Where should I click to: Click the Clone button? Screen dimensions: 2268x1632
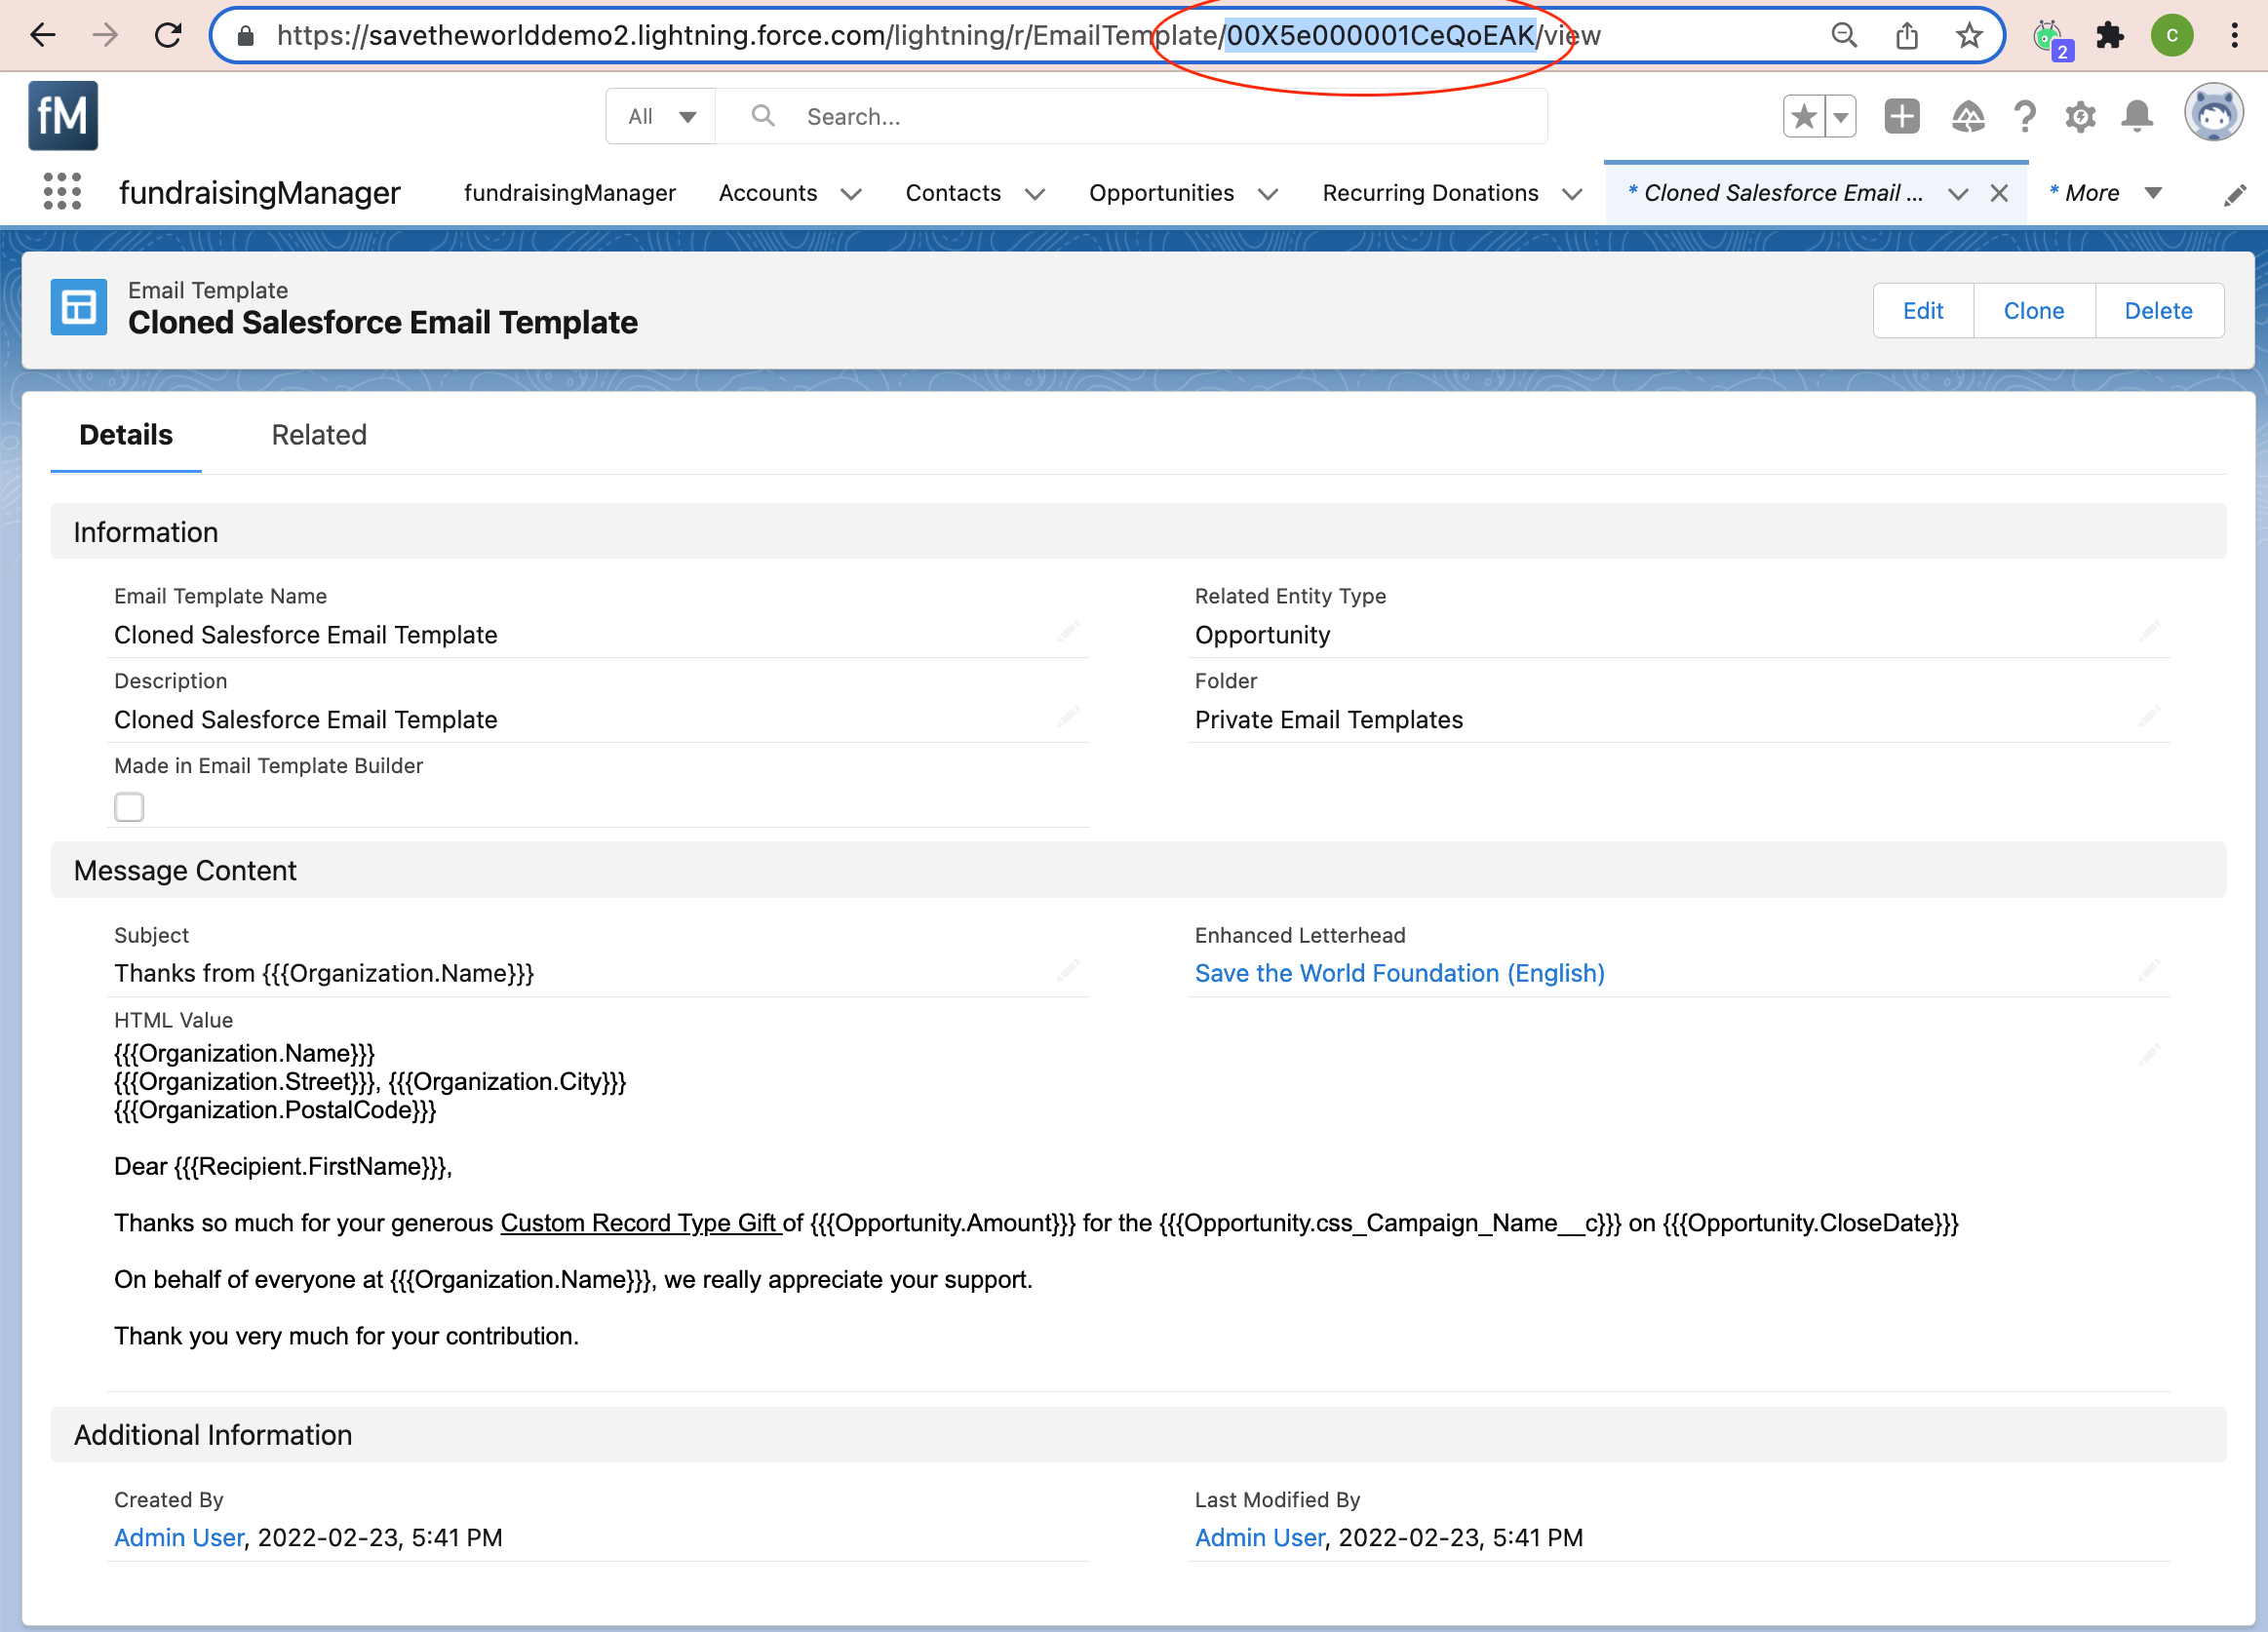[x=2033, y=311]
